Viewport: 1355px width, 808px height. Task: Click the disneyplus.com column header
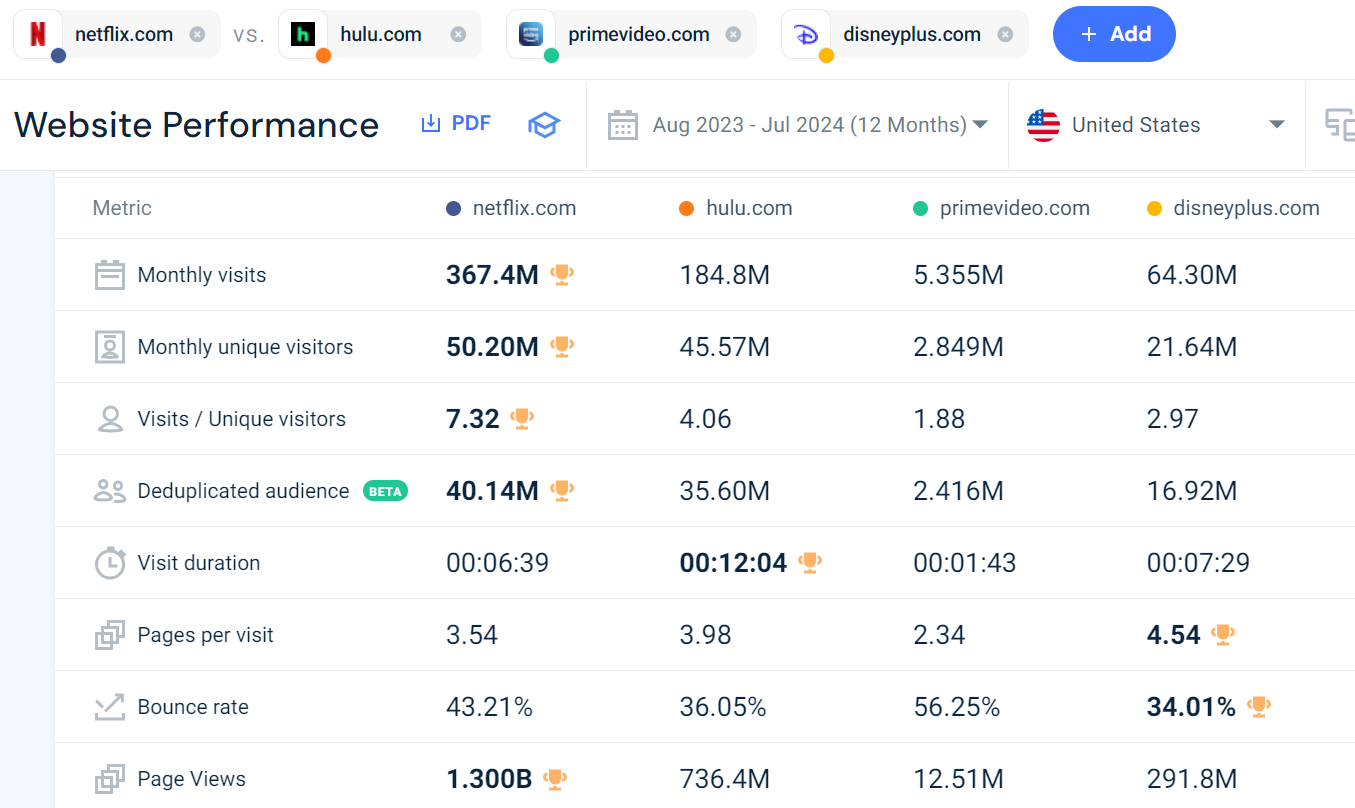point(1234,208)
